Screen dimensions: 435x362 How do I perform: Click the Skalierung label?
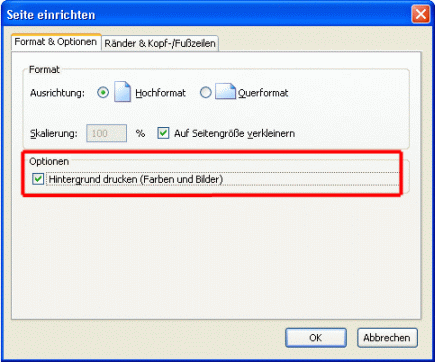point(54,134)
